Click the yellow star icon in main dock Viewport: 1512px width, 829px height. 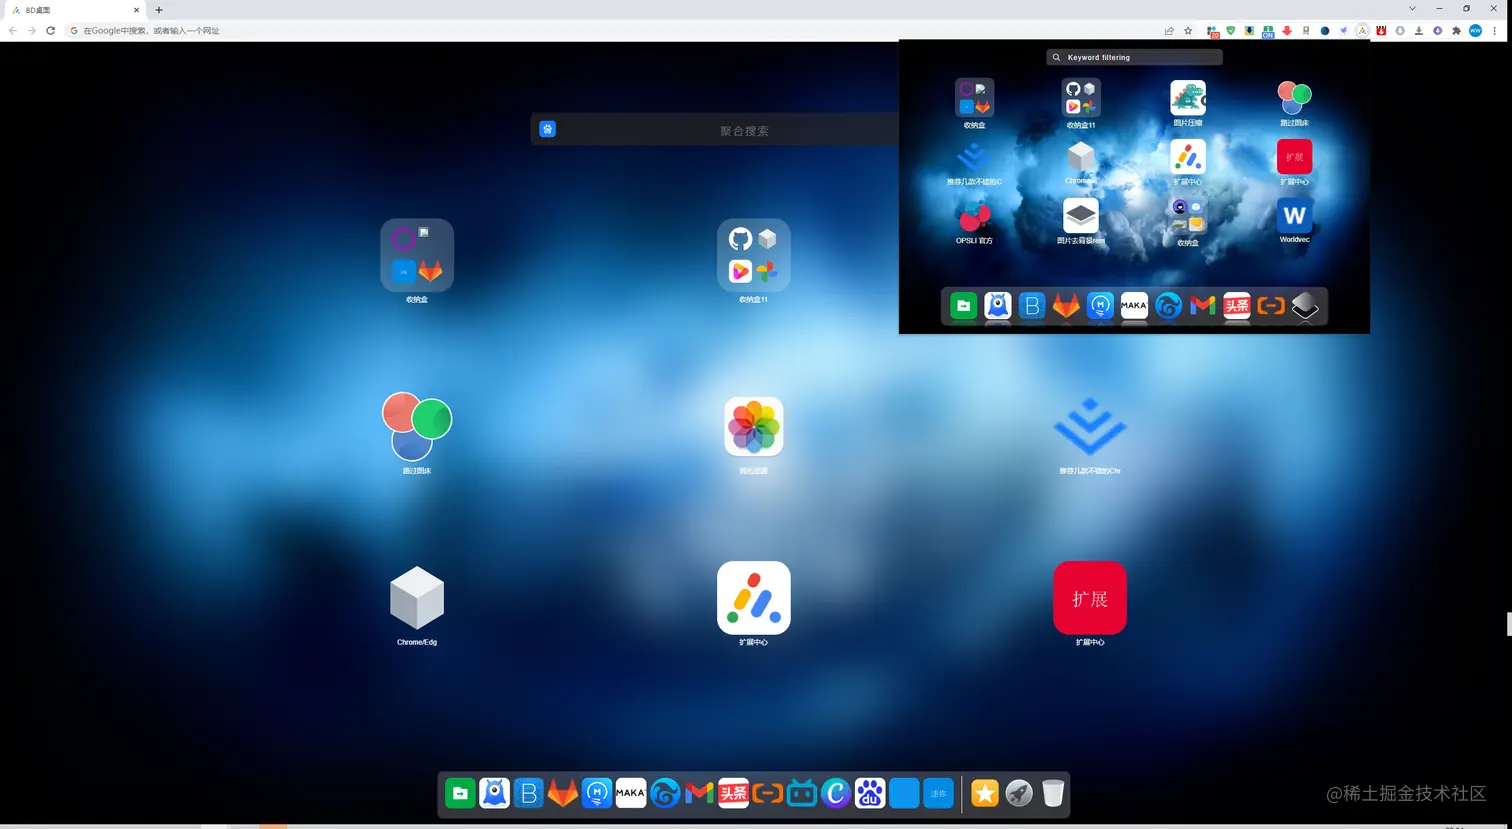985,793
